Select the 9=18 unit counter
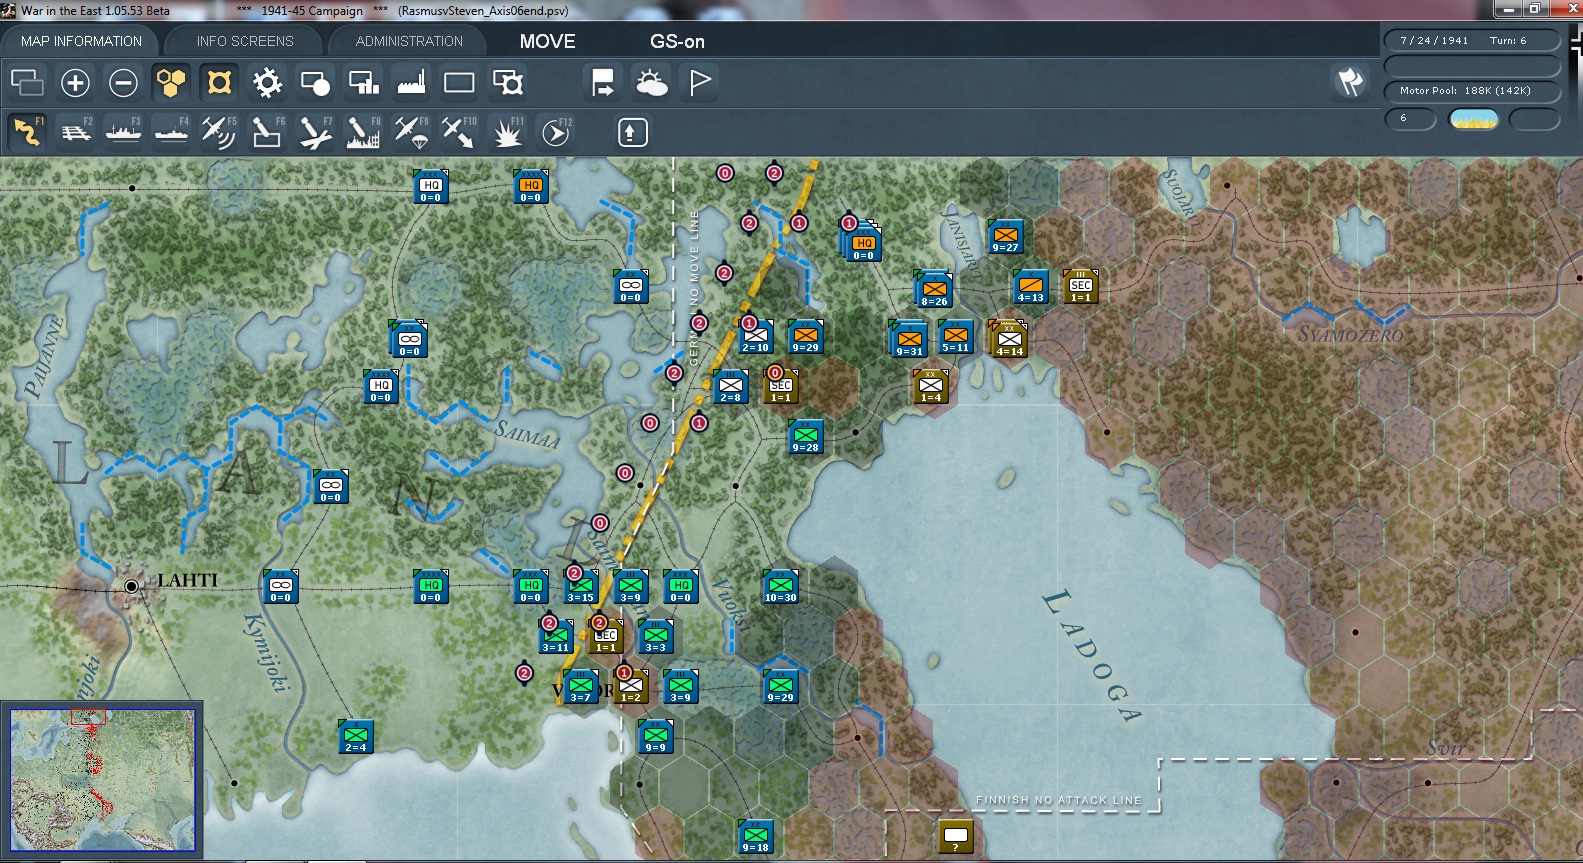Viewport: 1583px width, 863px height. click(756, 837)
